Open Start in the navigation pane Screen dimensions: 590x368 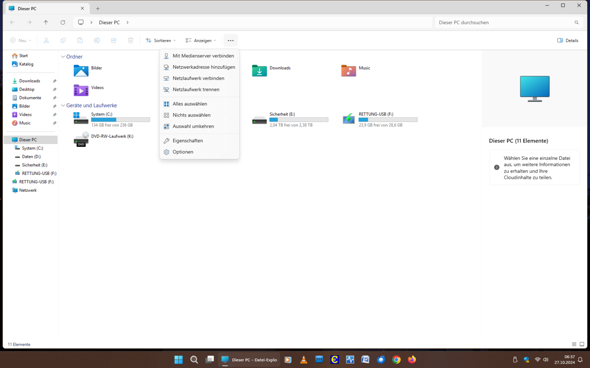point(20,56)
